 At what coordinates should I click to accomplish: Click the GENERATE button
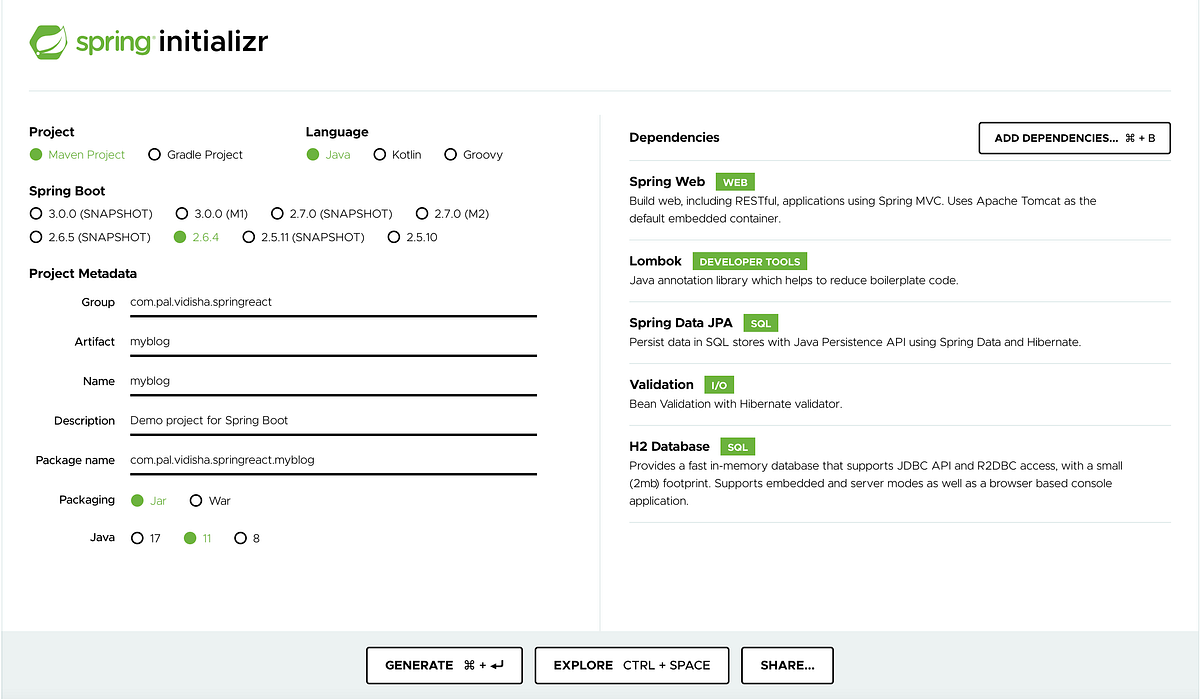pos(444,665)
